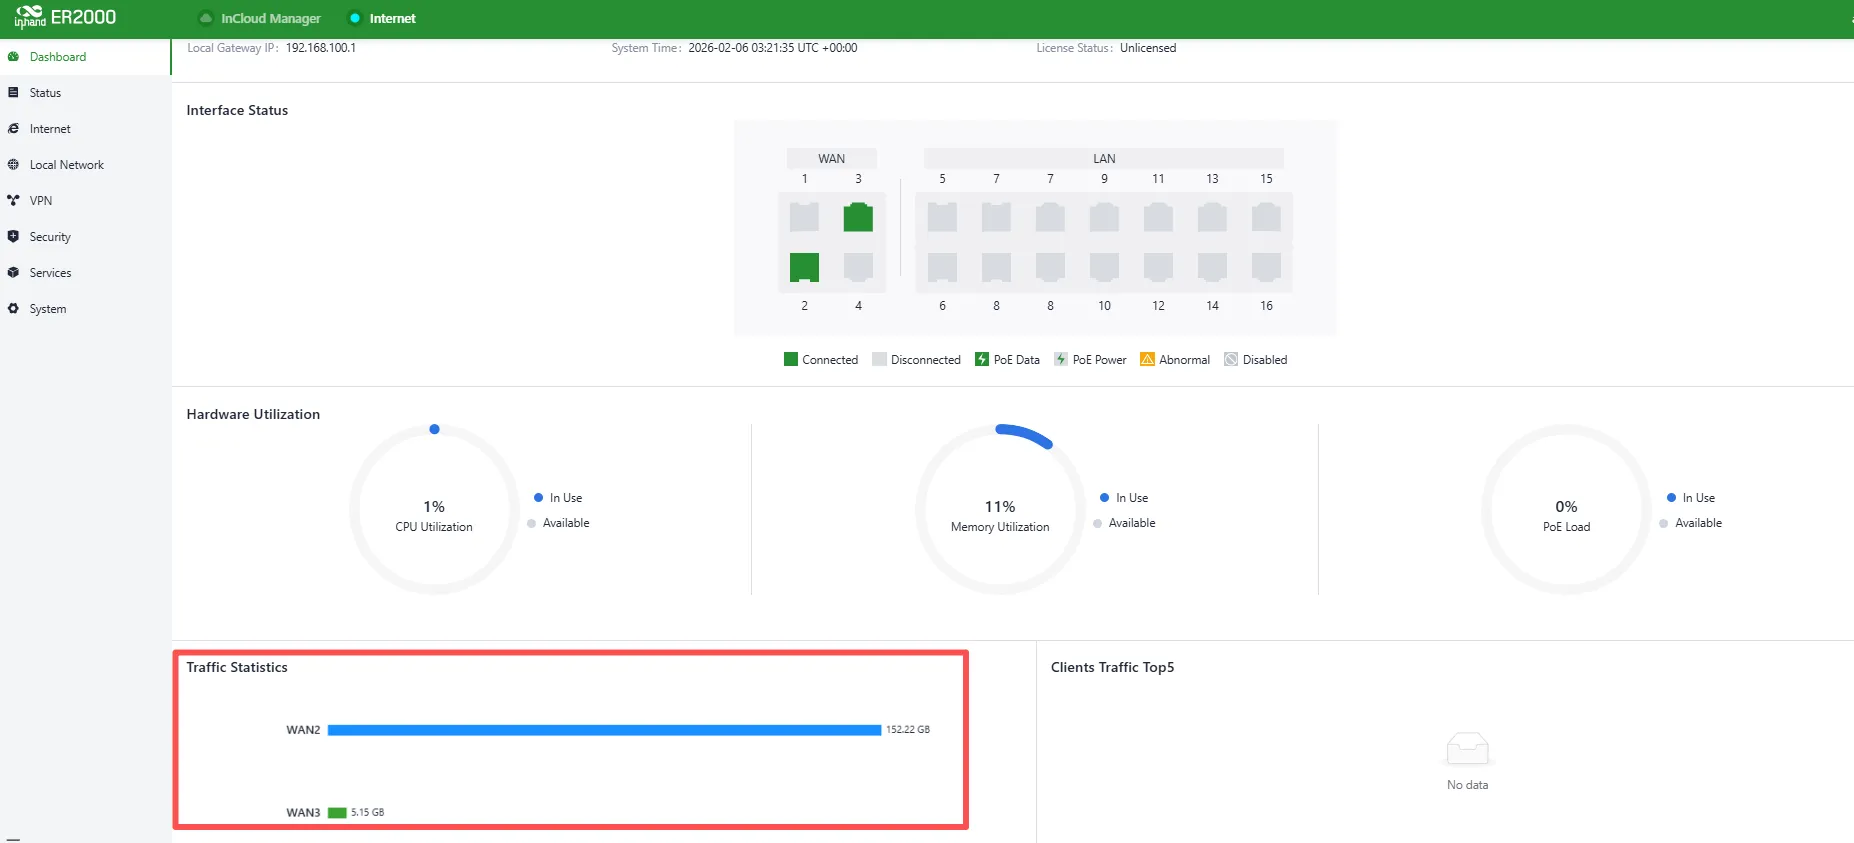Click the PoE Power legend icon
The height and width of the screenshot is (843, 1854).
point(1061,359)
